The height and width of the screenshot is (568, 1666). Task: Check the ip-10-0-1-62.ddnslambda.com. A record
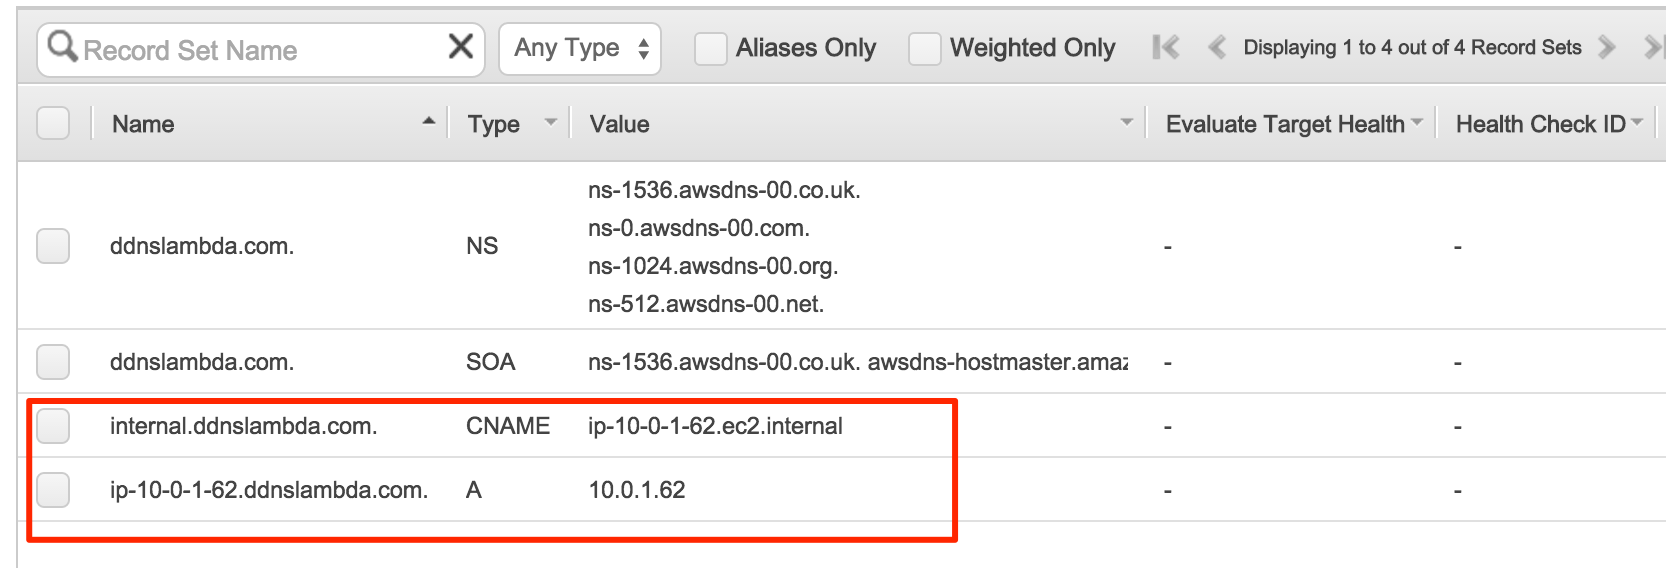coord(53,490)
